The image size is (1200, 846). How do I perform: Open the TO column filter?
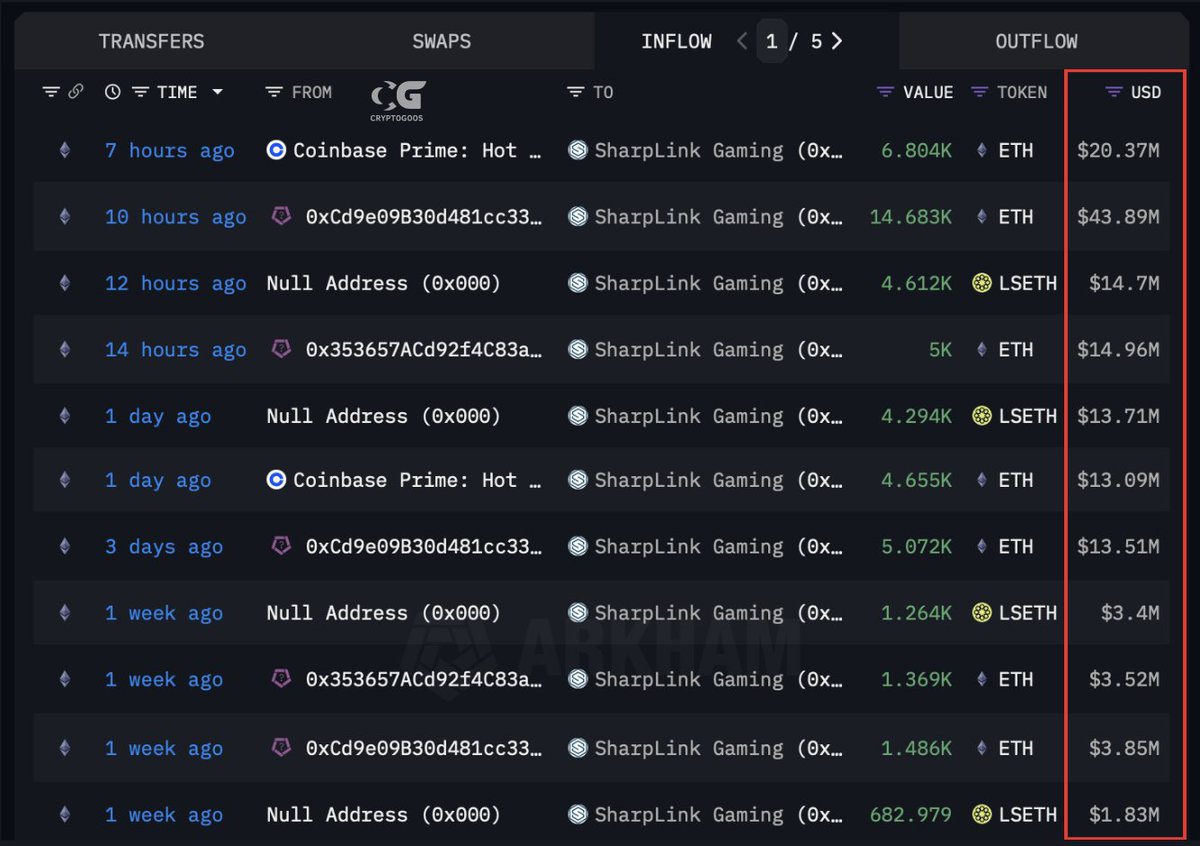575,92
